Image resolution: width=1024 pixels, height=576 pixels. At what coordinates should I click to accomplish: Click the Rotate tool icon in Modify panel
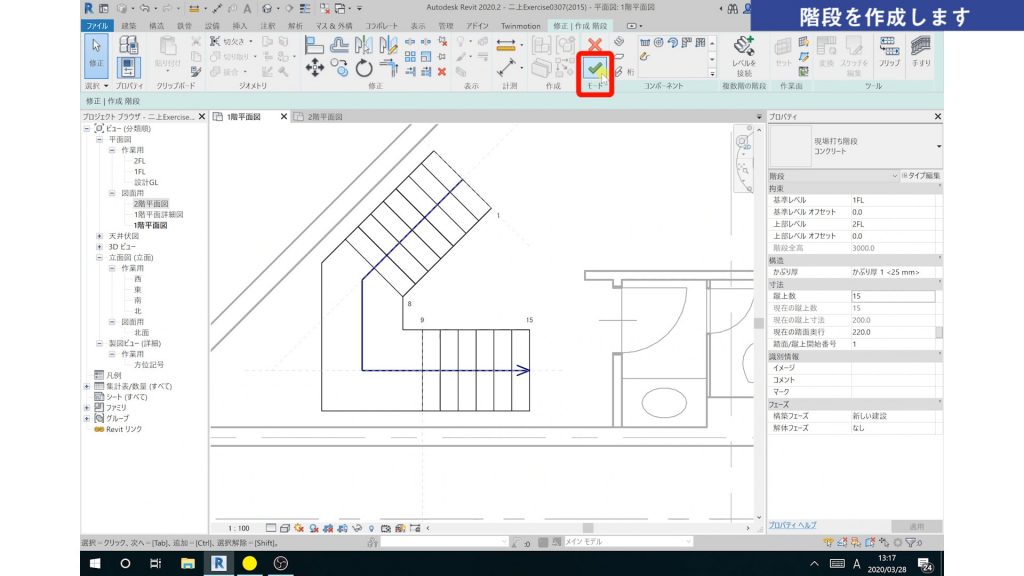(x=364, y=68)
